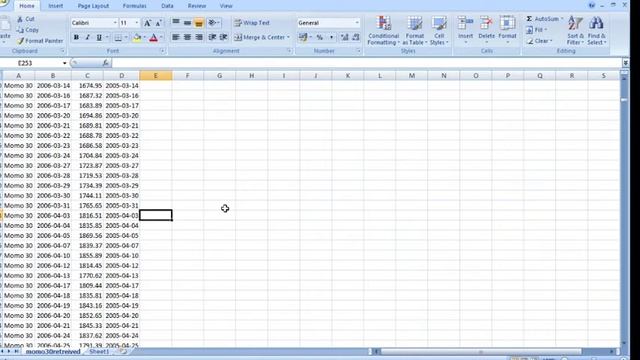
Task: Click the Borders icon
Action: (x=118, y=38)
